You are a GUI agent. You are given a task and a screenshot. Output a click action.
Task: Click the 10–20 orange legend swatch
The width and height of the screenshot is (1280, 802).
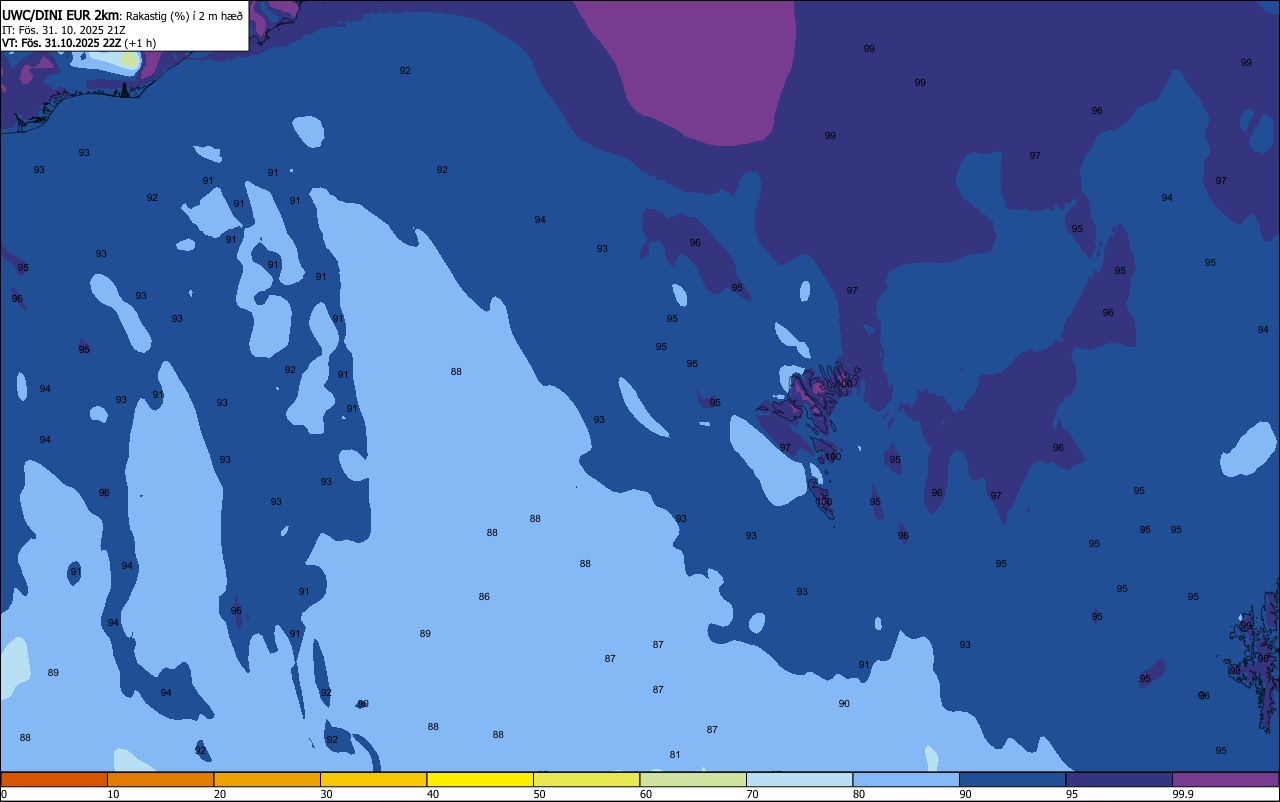[160, 779]
